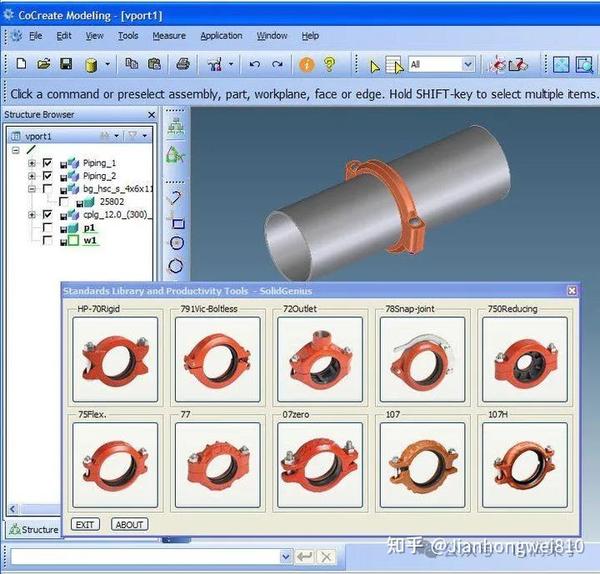The height and width of the screenshot is (574, 600).
Task: Click the red 3D rotate view icon
Action: 497,65
